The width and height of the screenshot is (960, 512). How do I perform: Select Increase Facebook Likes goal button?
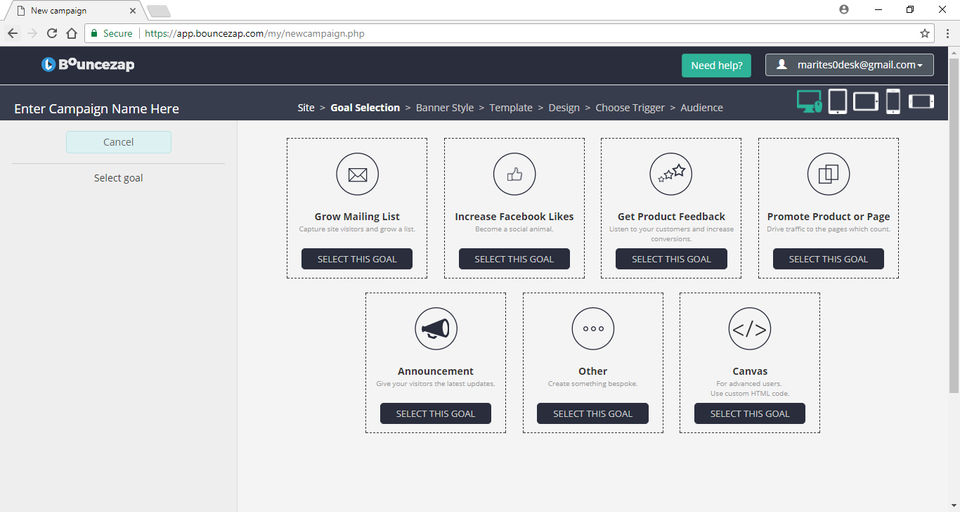[x=514, y=259]
